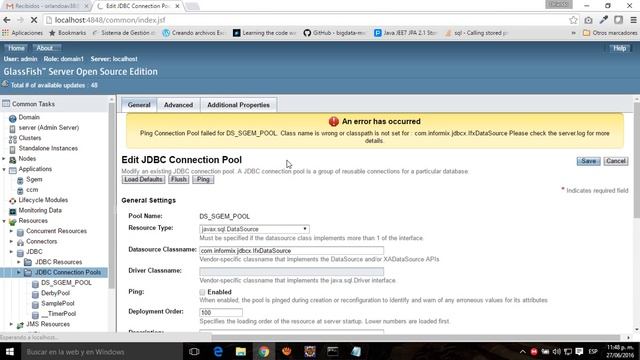640x360 pixels.
Task: Open File Explorer from taskbar
Action: coord(240,351)
